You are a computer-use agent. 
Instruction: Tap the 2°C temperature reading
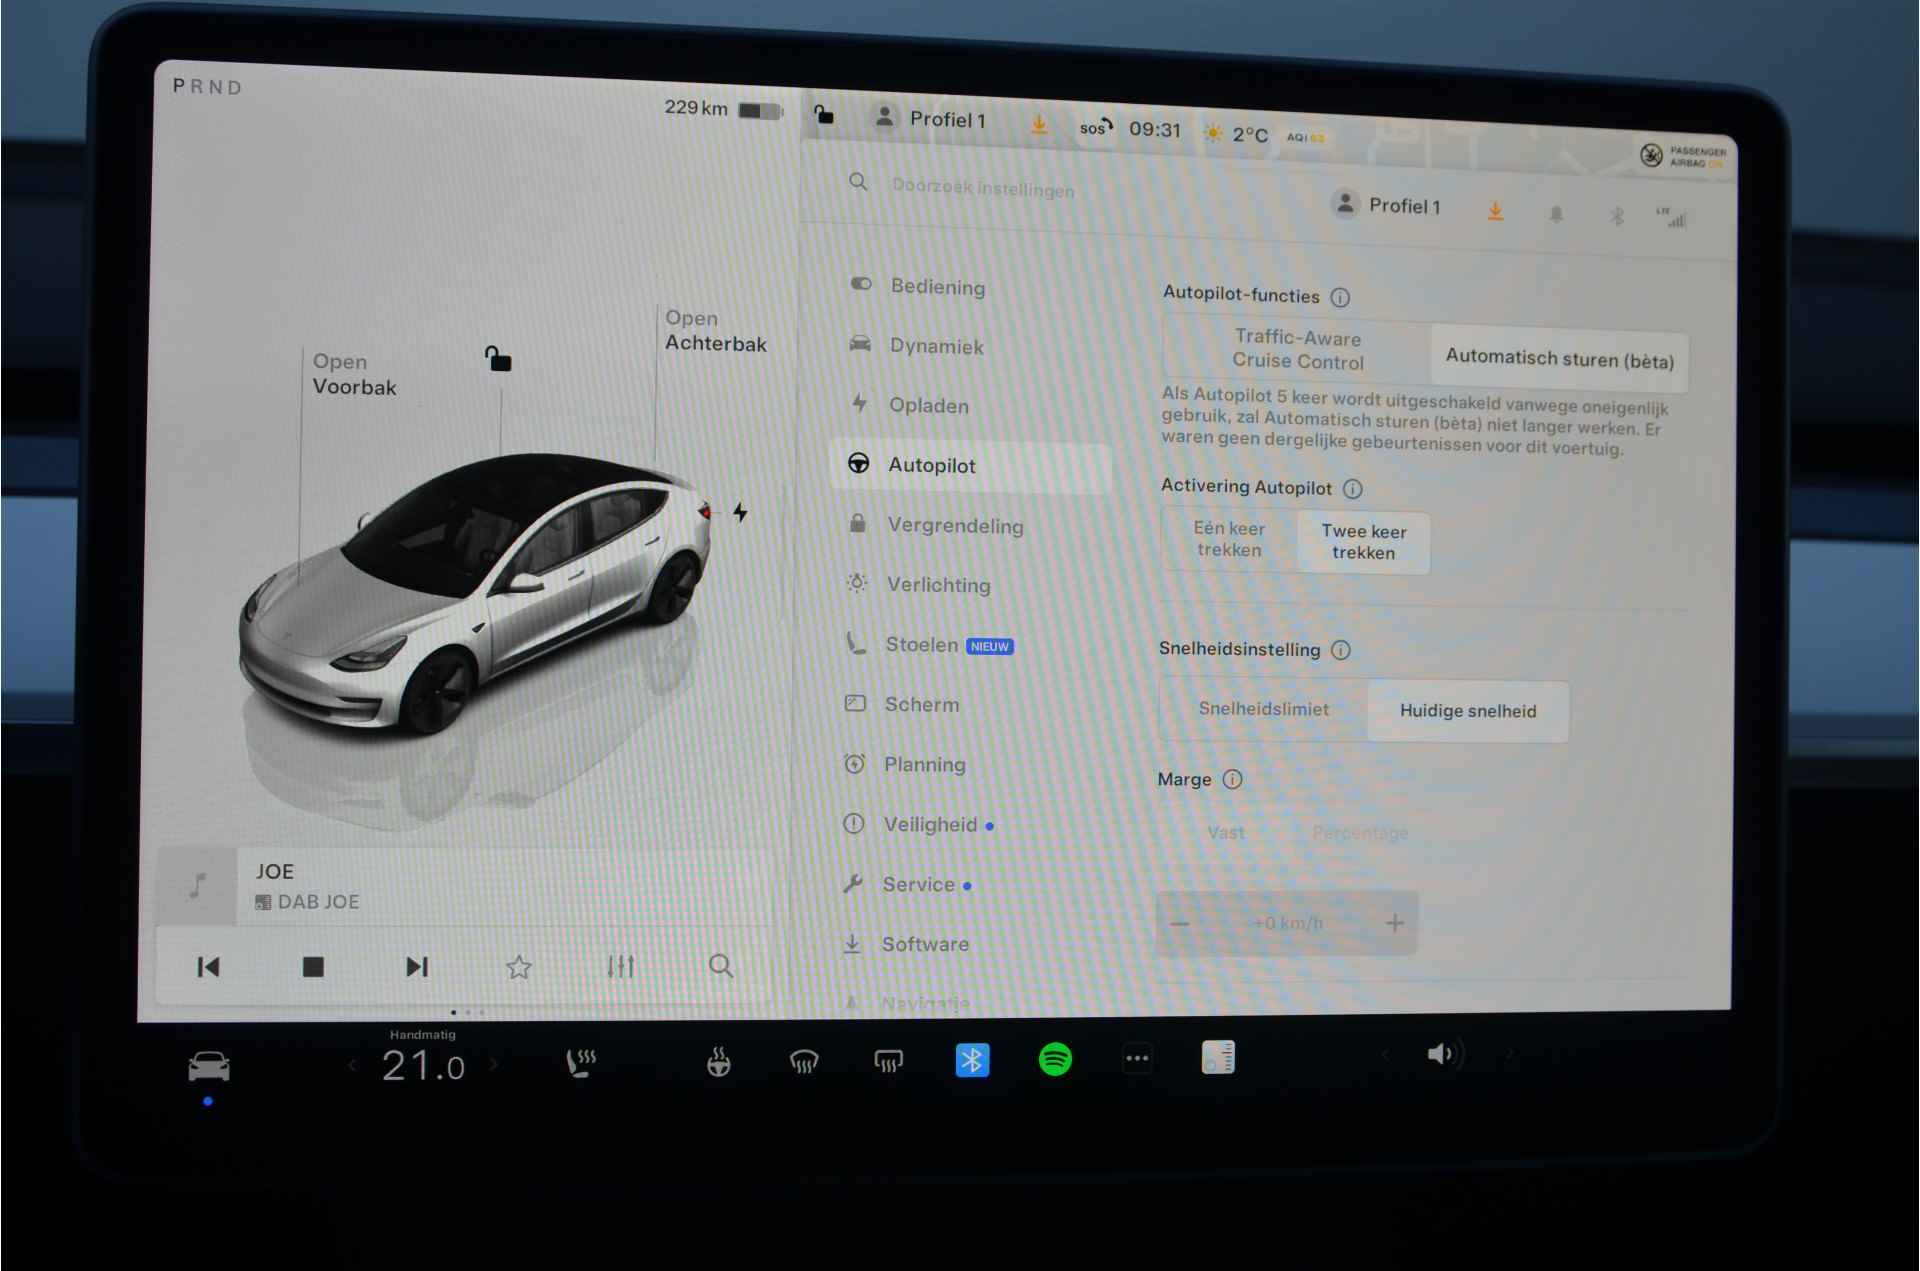click(1250, 134)
